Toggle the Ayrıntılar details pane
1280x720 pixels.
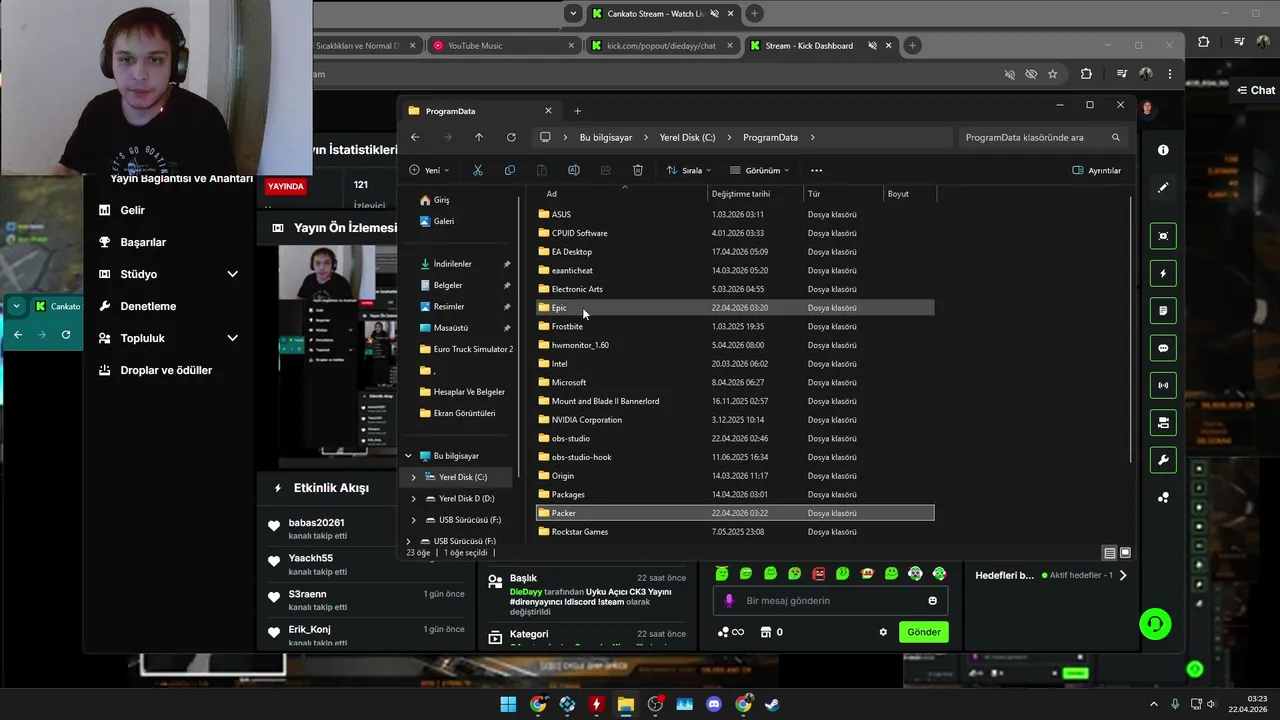pos(1097,170)
